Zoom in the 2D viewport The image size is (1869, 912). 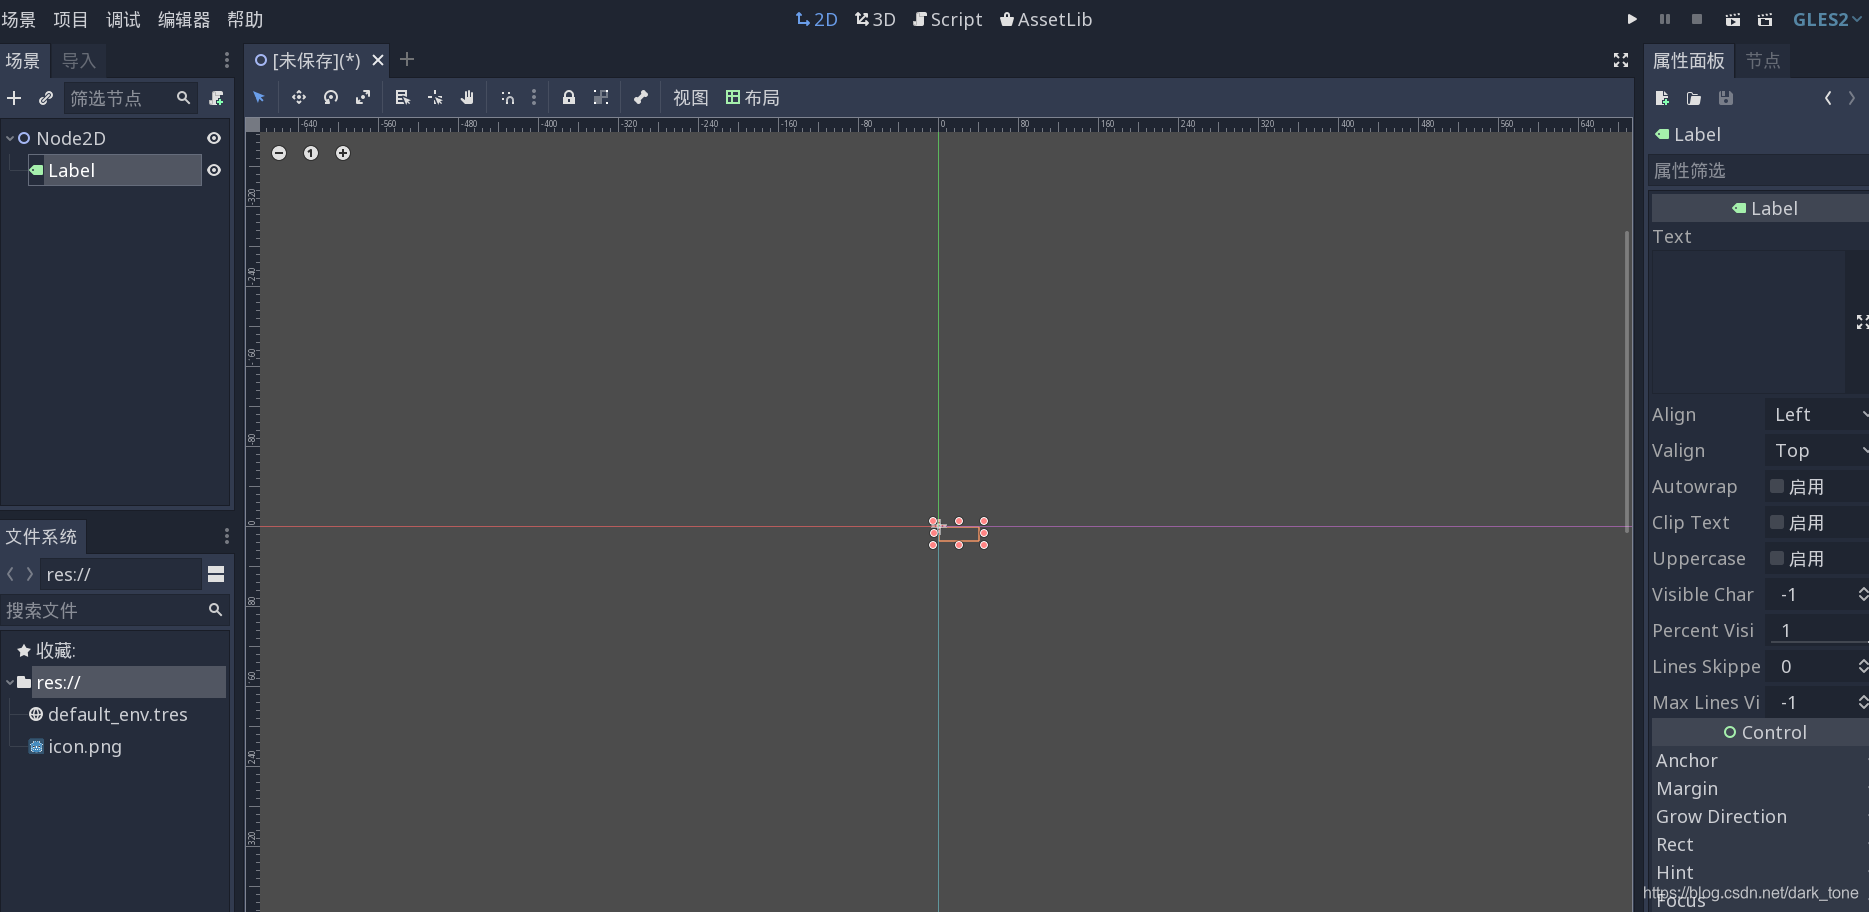tap(343, 153)
